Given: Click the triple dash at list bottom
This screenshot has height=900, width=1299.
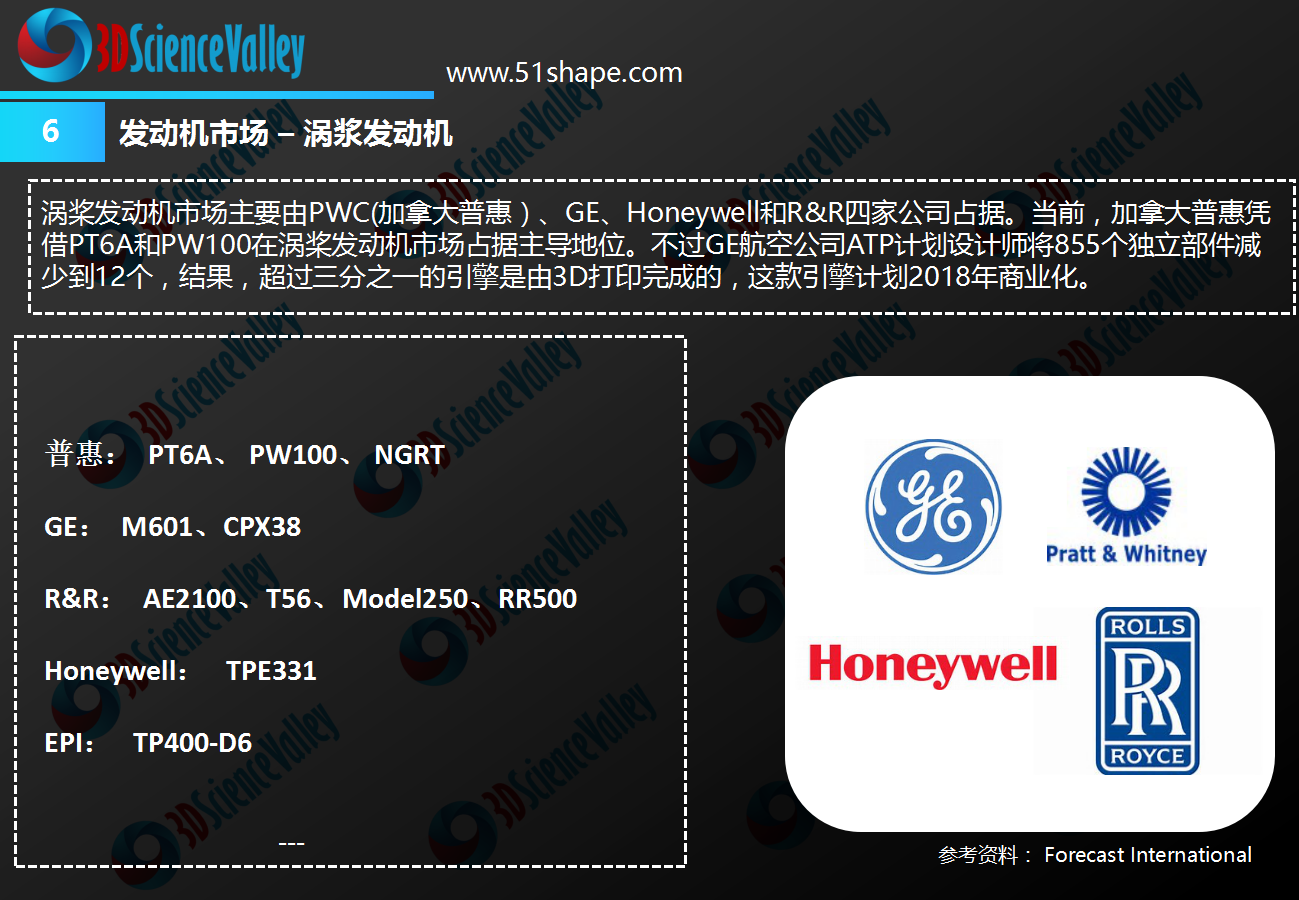Looking at the screenshot, I should [291, 844].
